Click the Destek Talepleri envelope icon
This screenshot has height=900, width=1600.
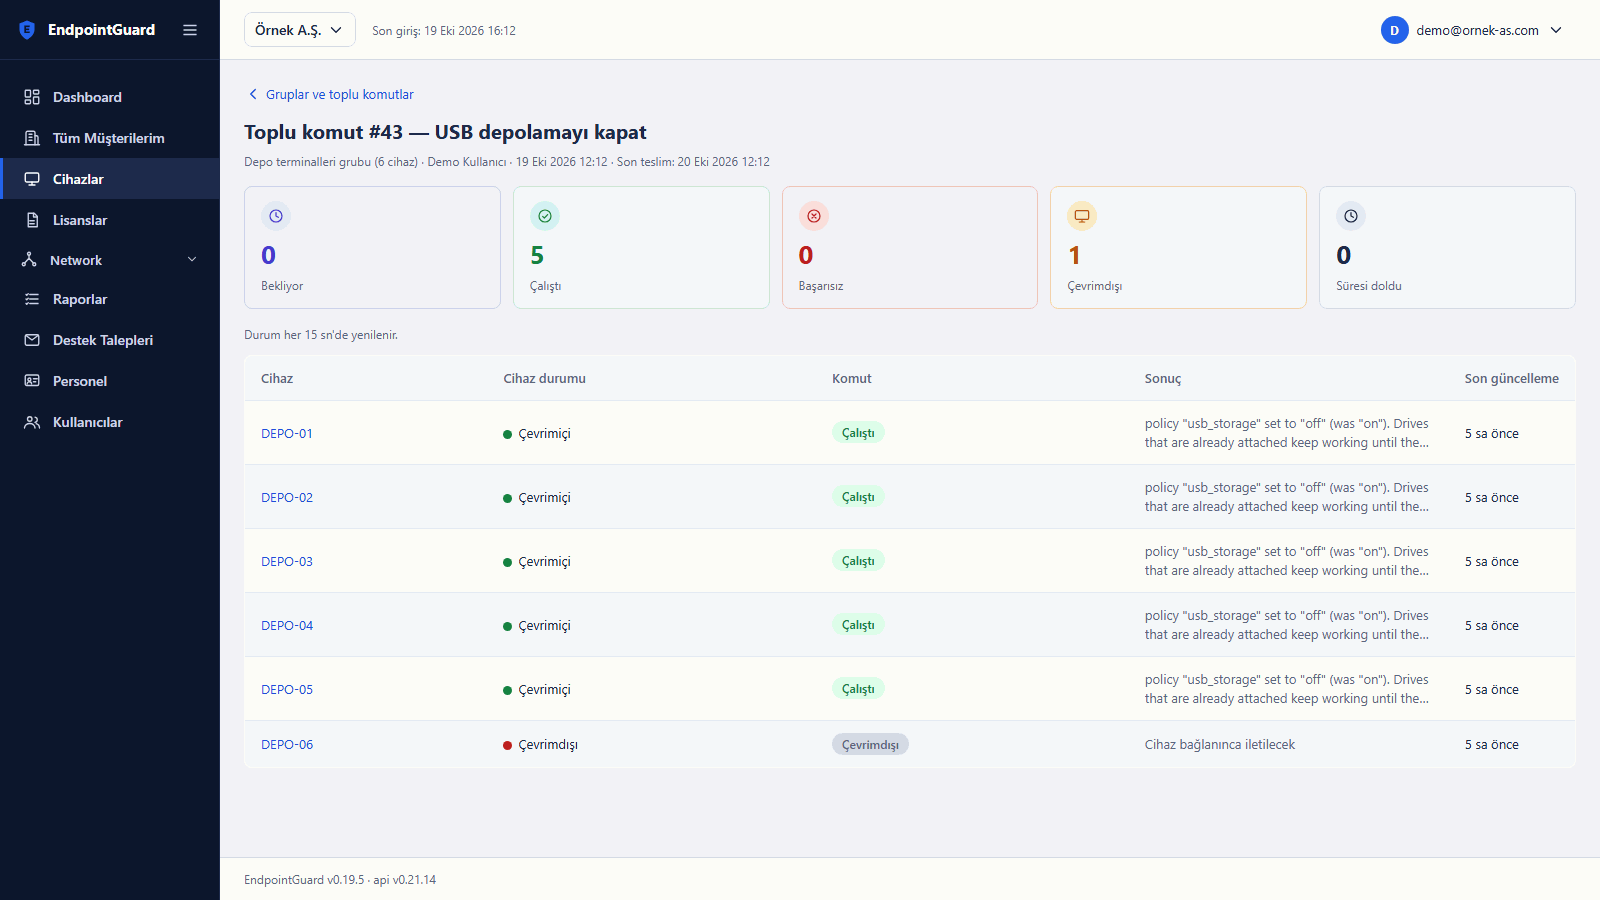point(32,340)
